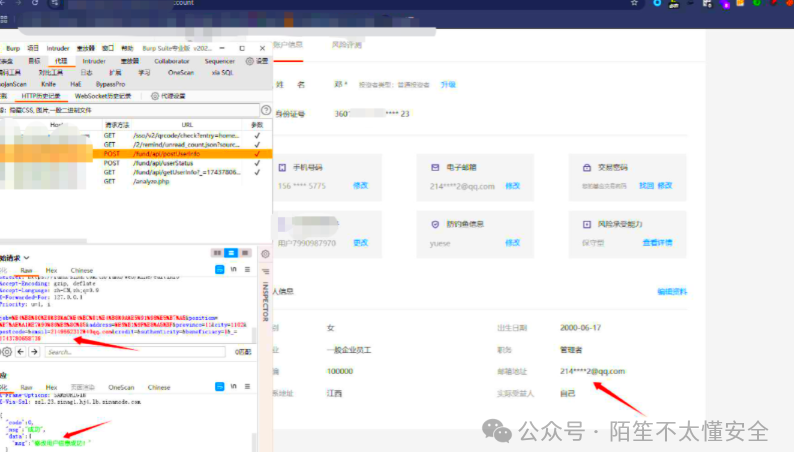Switch to combined tabbed layout view
The image size is (794, 463).
(x=245, y=253)
